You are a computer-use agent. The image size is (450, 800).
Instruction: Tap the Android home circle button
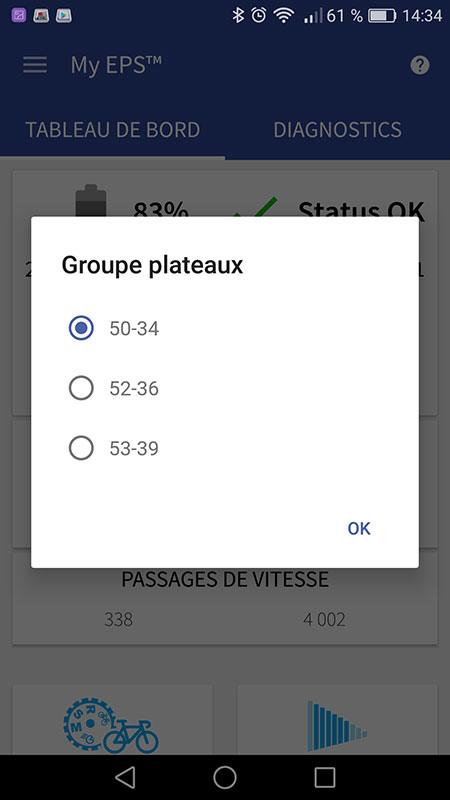(x=224, y=777)
